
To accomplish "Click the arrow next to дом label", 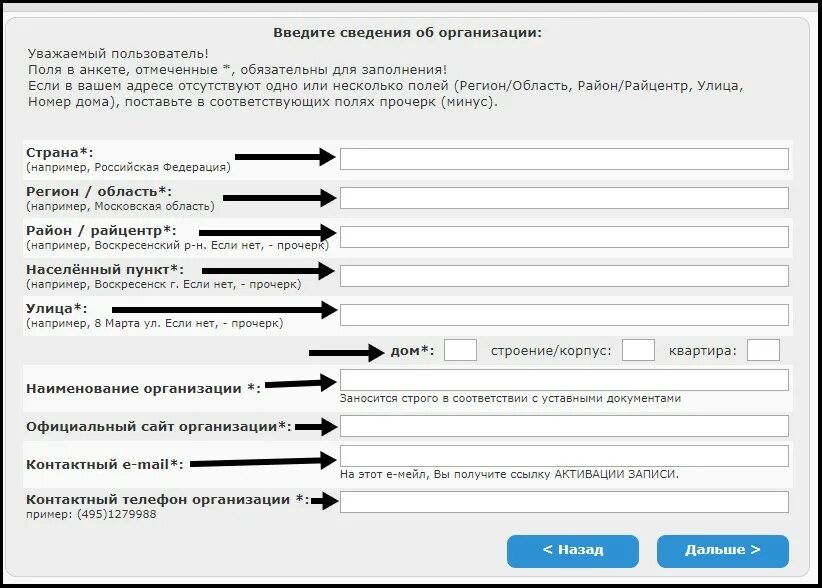I will point(347,353).
